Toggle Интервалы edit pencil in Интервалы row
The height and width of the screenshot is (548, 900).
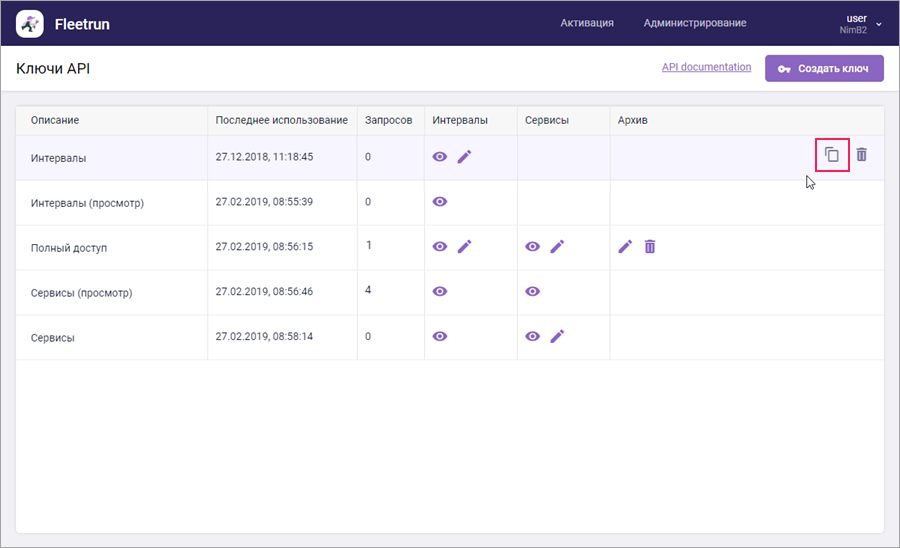tap(464, 157)
